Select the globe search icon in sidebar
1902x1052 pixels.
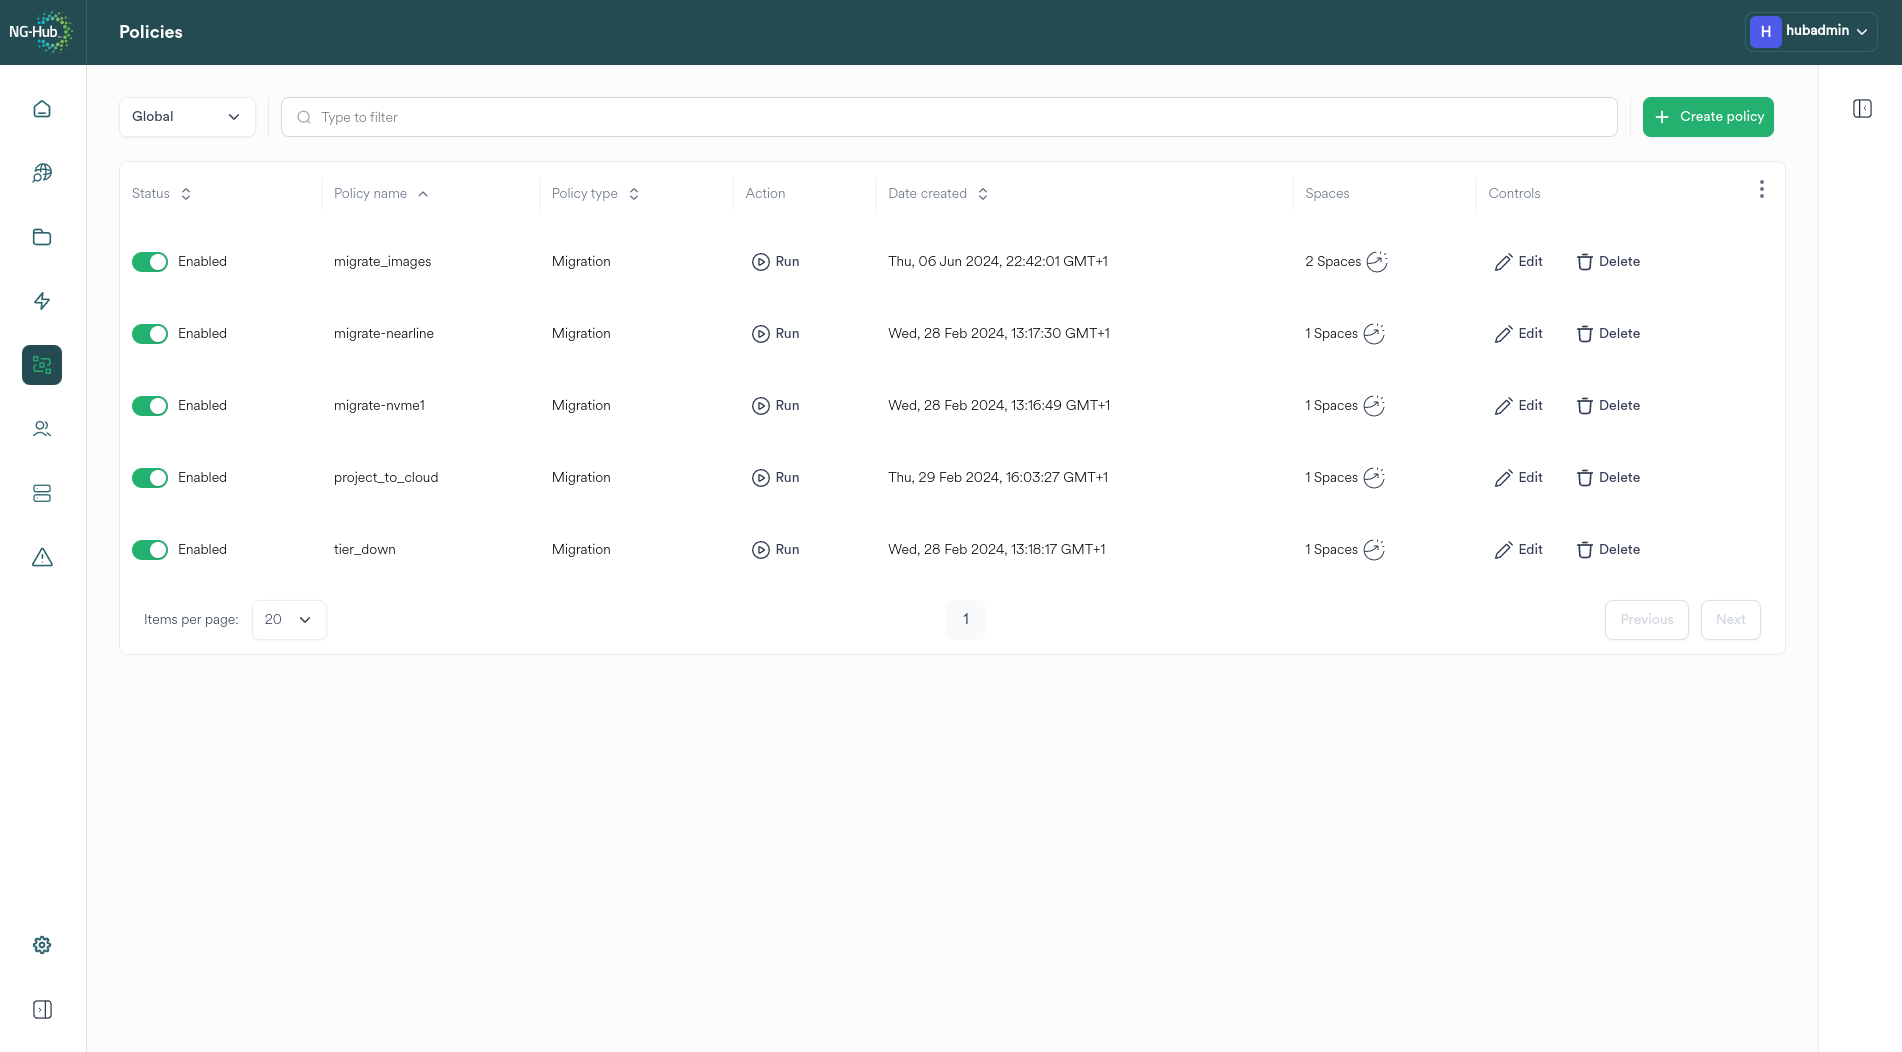(x=42, y=172)
